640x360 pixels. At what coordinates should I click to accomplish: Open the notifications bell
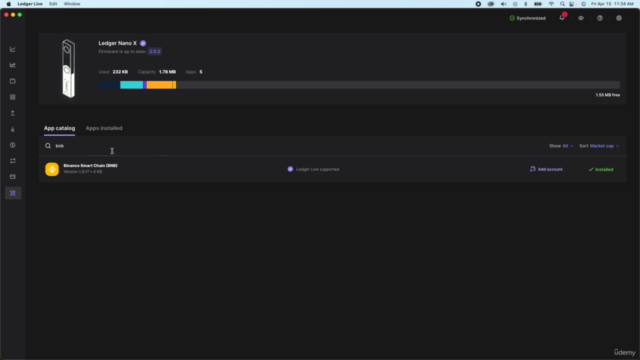[x=562, y=18]
